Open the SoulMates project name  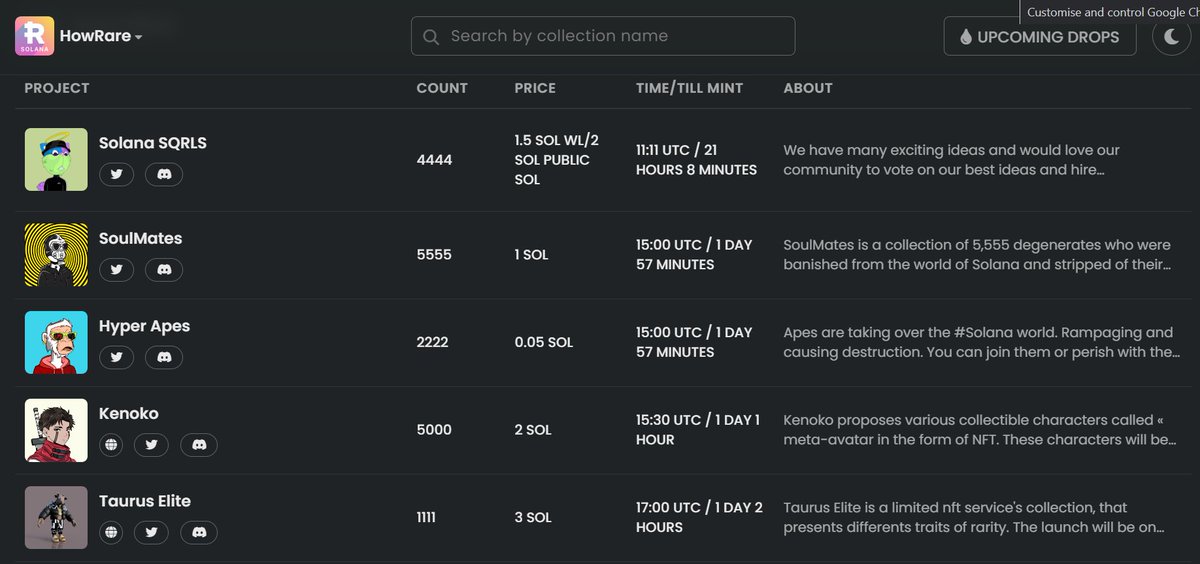(x=141, y=238)
